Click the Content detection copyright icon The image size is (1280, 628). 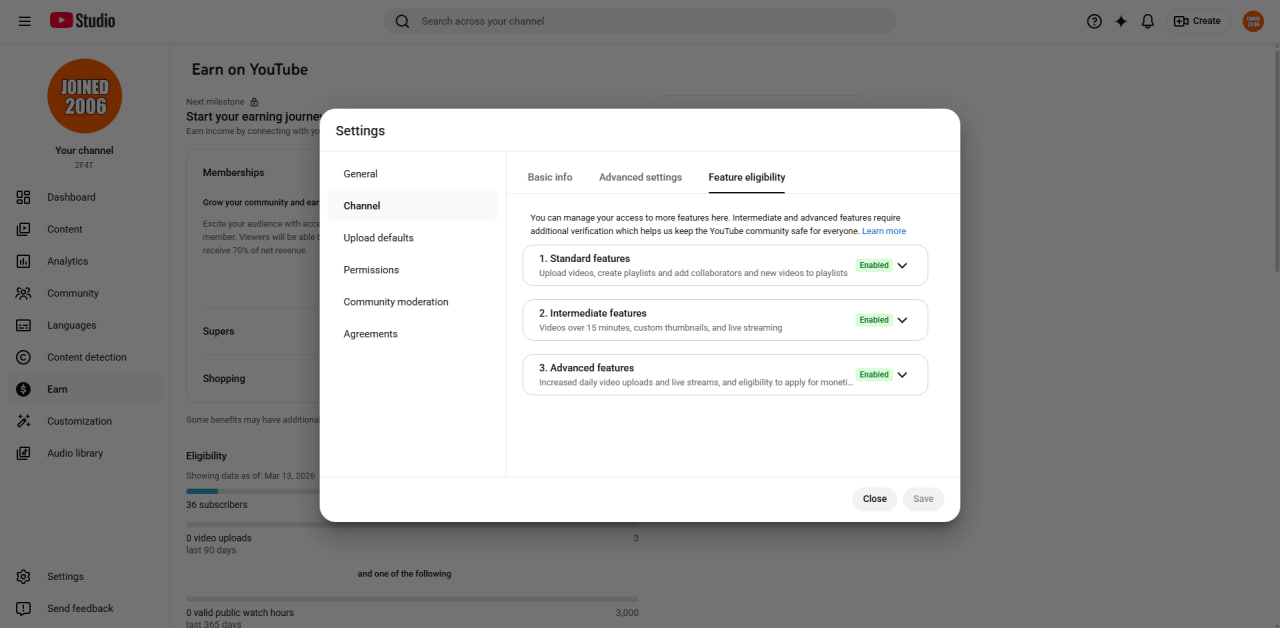tap(24, 357)
